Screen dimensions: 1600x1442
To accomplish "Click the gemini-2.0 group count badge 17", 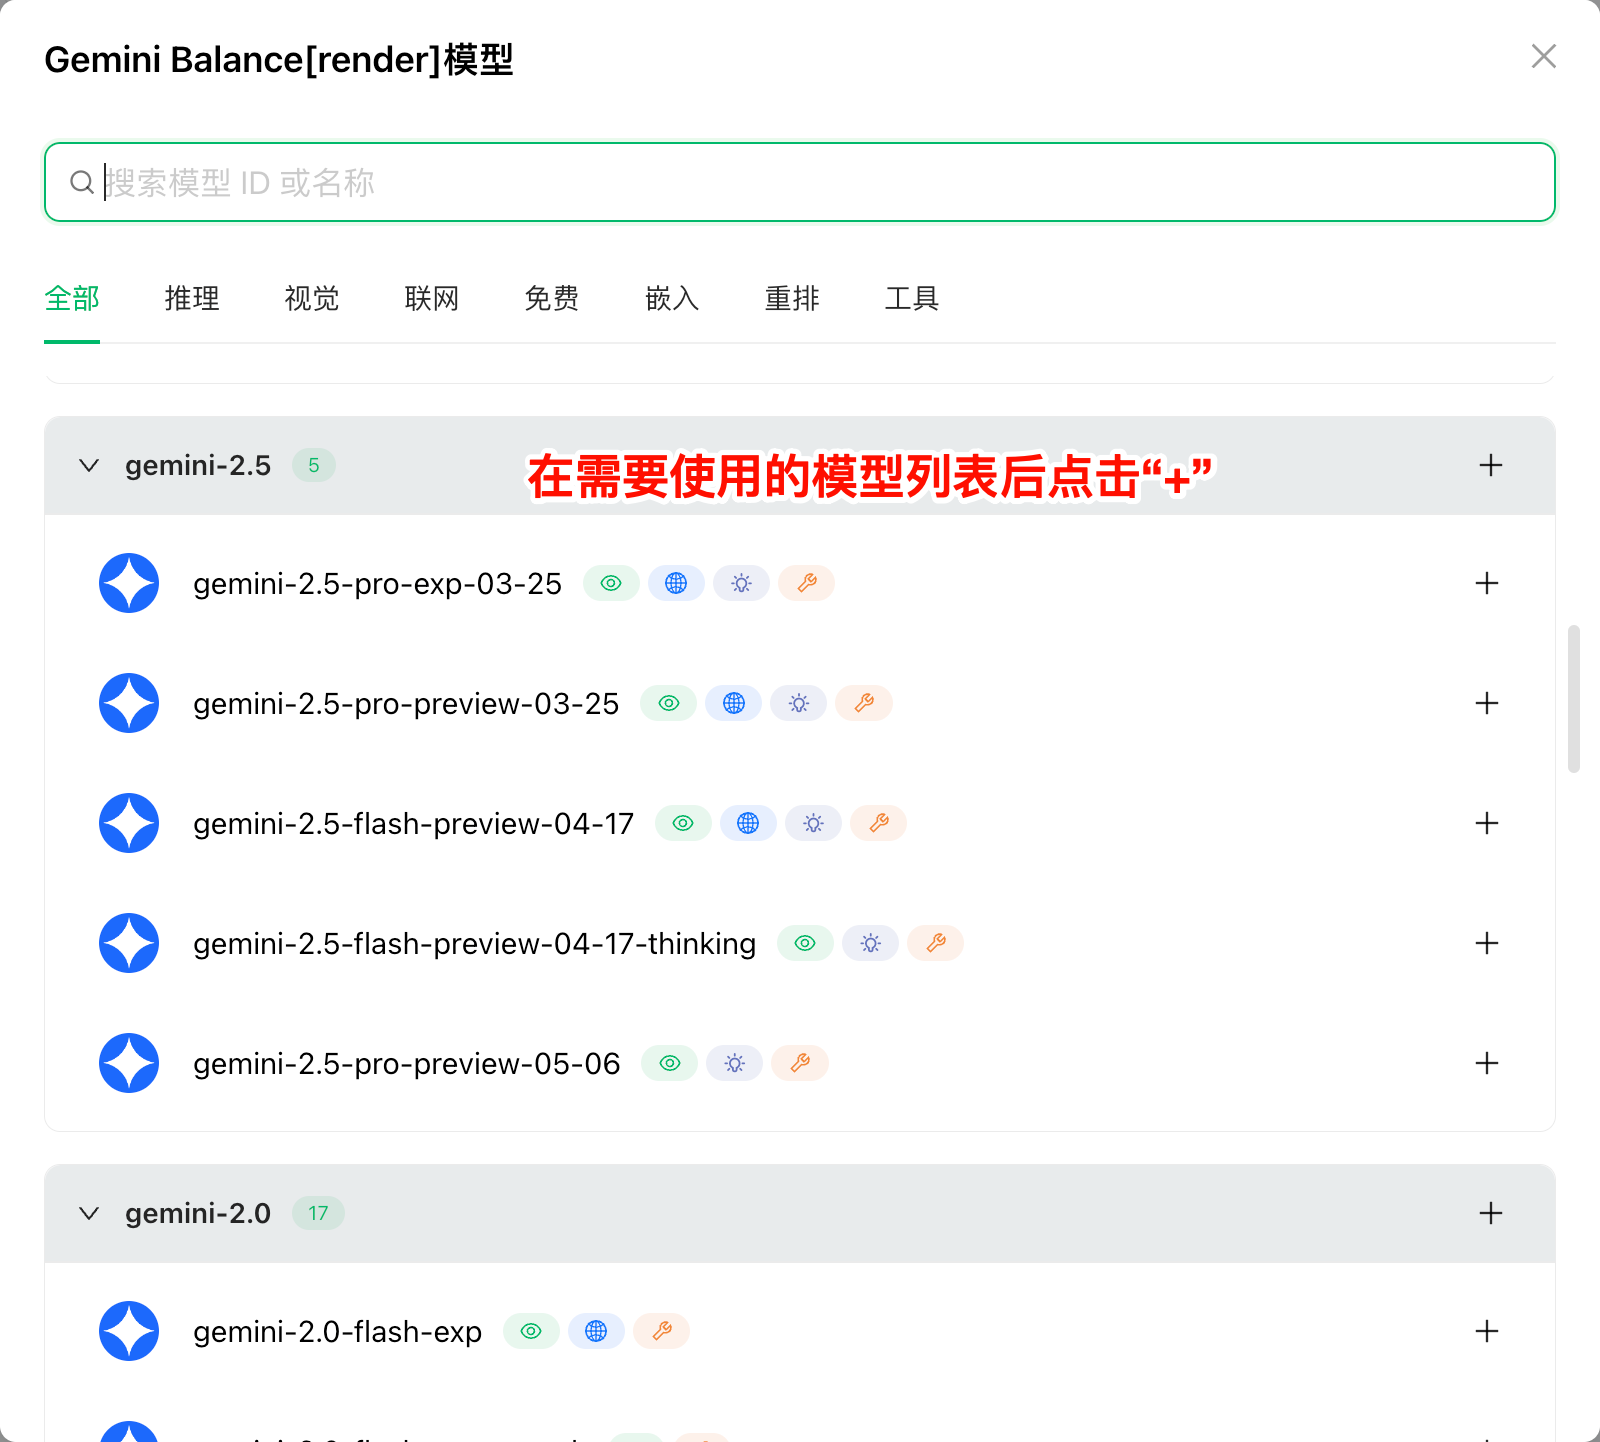I will (x=318, y=1213).
